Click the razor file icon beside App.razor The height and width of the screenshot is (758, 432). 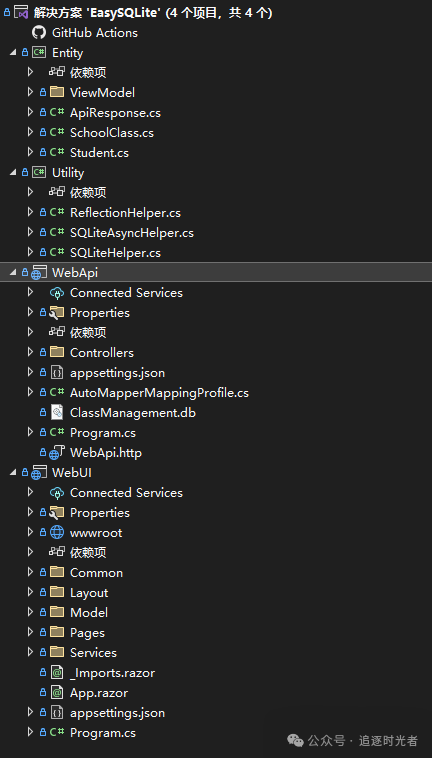(x=57, y=692)
